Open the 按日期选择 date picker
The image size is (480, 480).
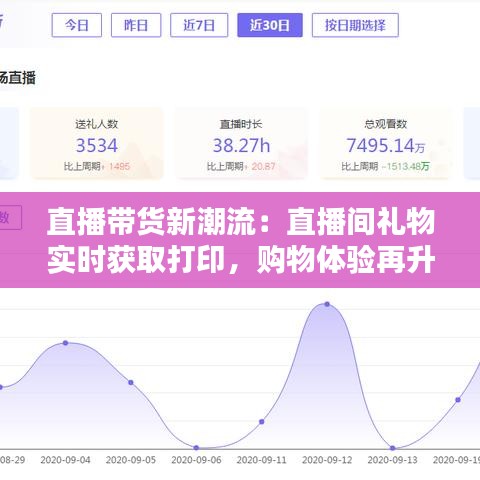(x=355, y=25)
